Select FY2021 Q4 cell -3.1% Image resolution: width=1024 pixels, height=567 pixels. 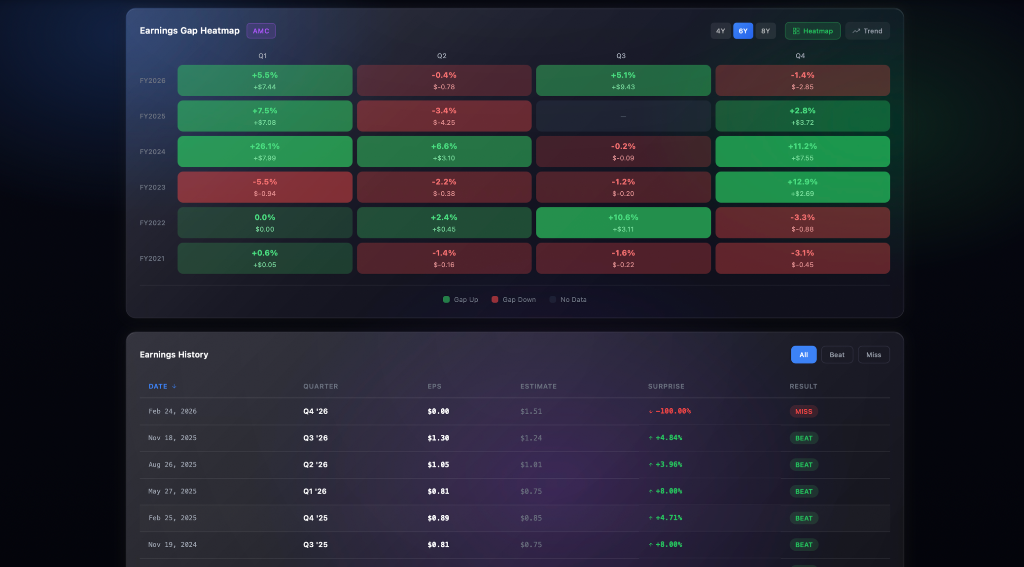[803, 259]
